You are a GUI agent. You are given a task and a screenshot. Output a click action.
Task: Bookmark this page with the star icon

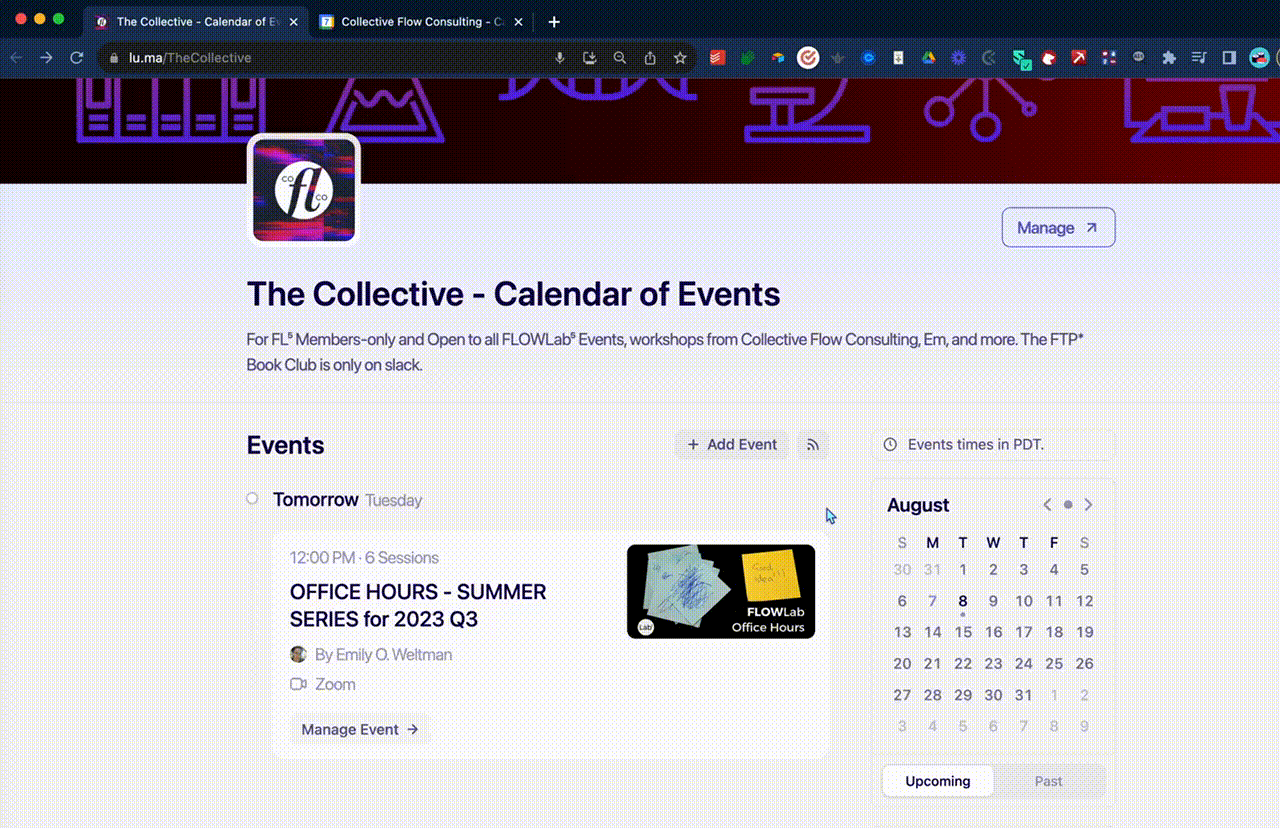[x=680, y=58]
